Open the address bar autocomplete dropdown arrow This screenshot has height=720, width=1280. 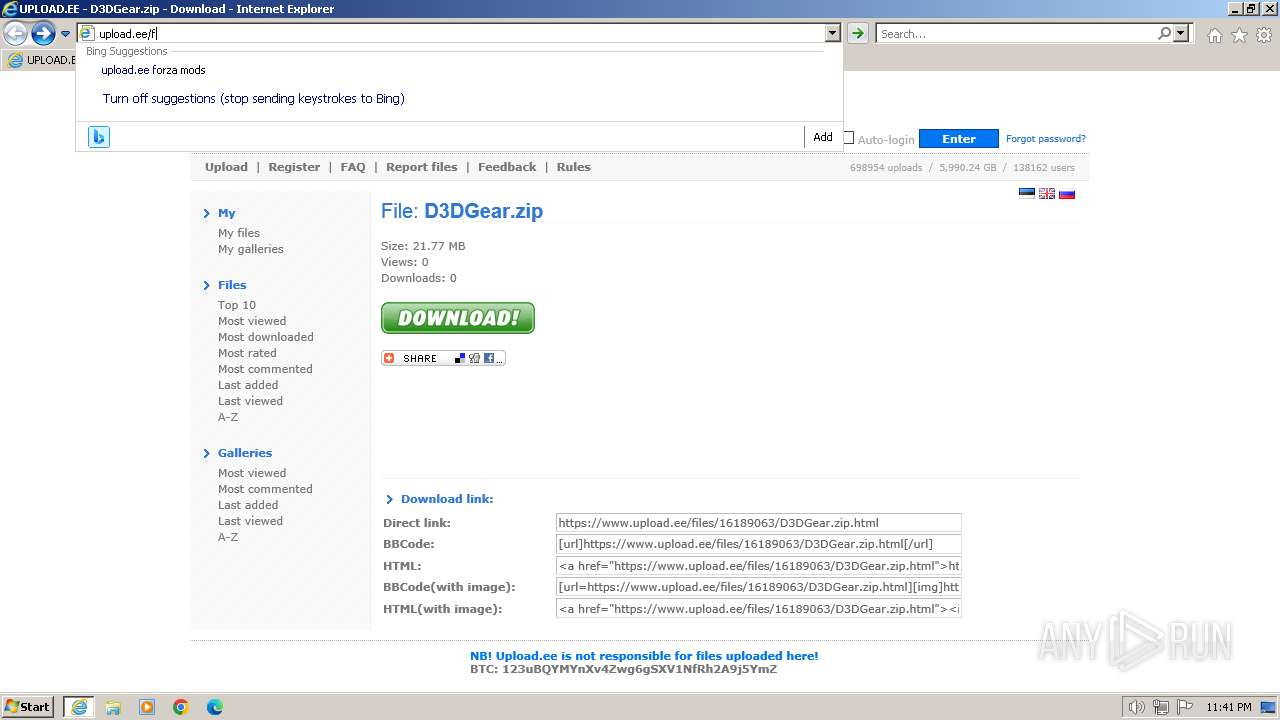click(x=832, y=33)
